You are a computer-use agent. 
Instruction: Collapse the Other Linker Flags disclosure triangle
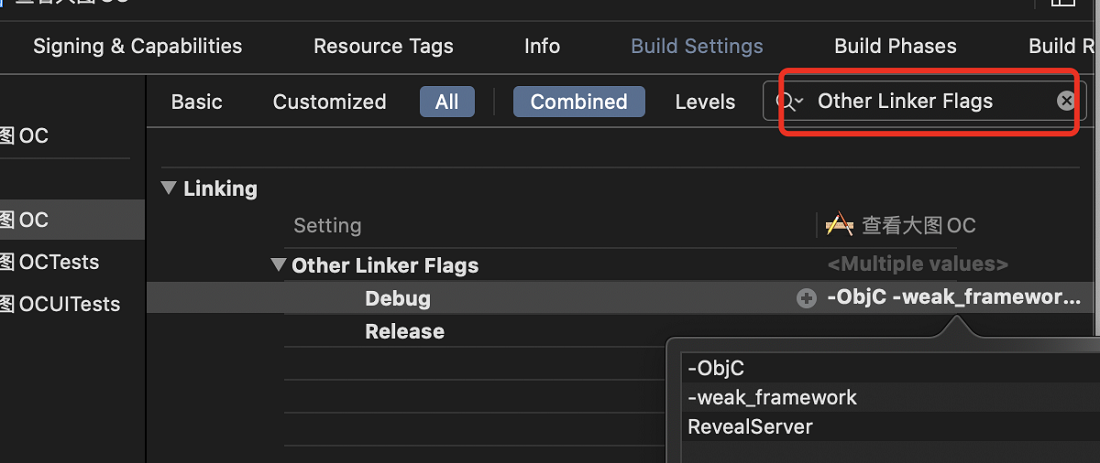coord(279,265)
